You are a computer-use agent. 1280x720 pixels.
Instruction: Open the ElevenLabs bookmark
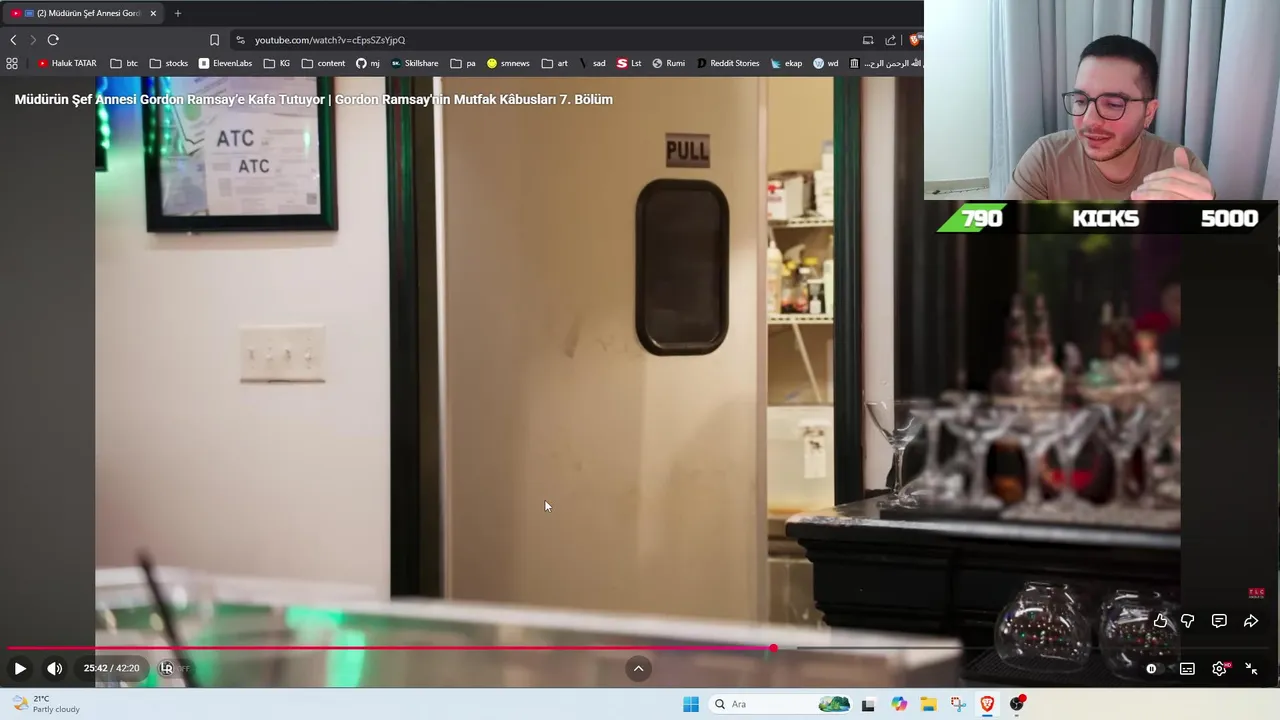(225, 63)
